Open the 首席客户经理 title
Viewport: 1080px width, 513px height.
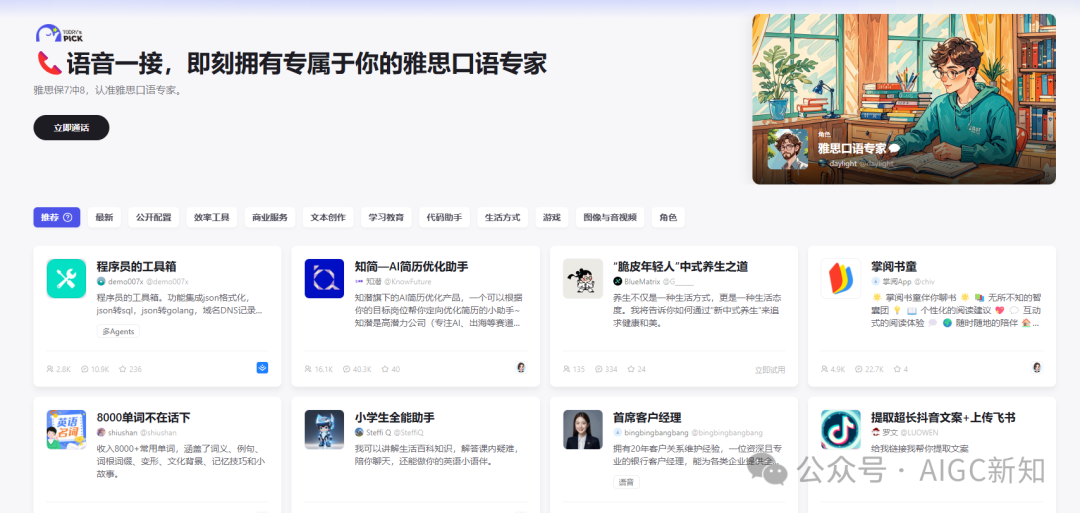point(647,418)
